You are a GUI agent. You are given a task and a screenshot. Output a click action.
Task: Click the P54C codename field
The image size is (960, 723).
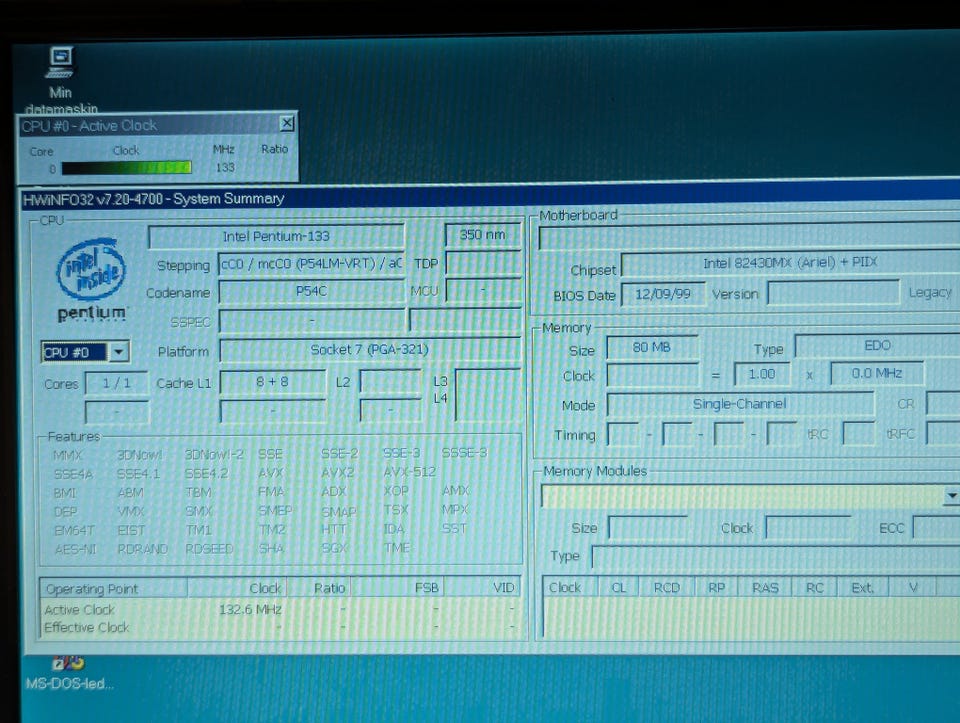coord(311,291)
